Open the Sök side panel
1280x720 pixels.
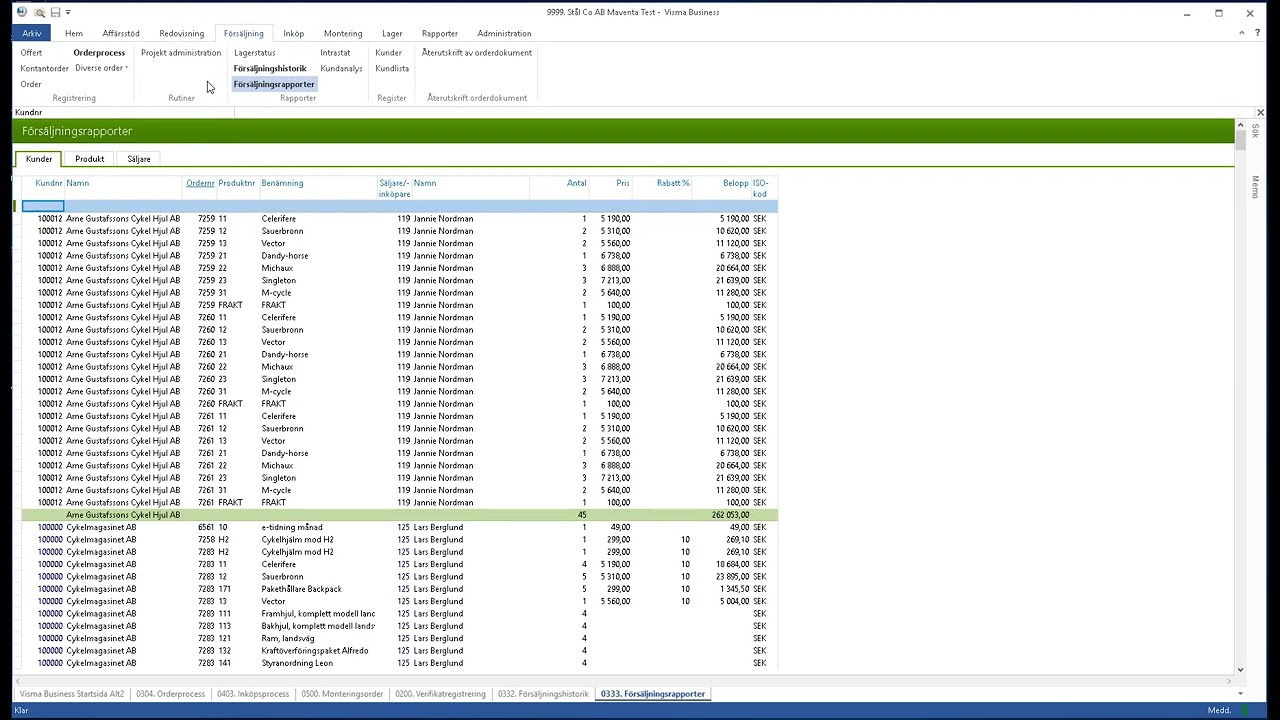coord(1256,131)
